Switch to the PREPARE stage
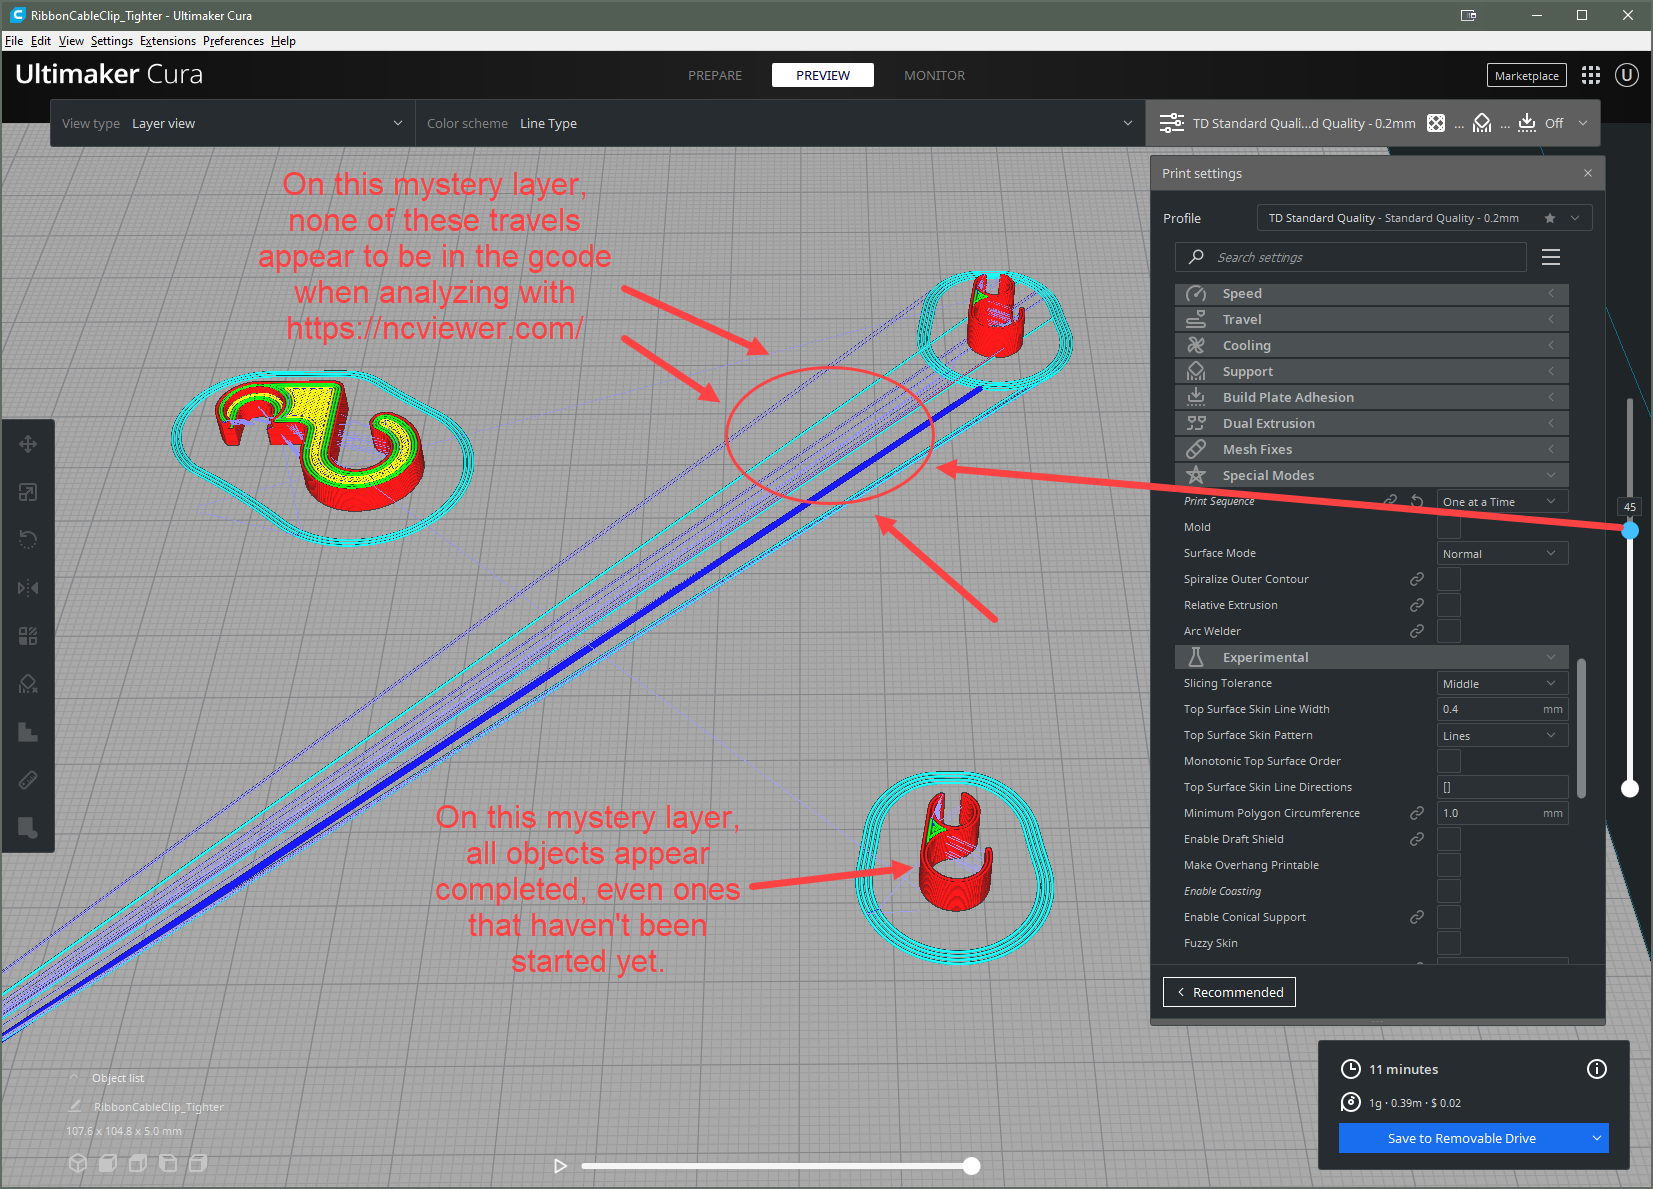This screenshot has height=1189, width=1653. pos(715,75)
